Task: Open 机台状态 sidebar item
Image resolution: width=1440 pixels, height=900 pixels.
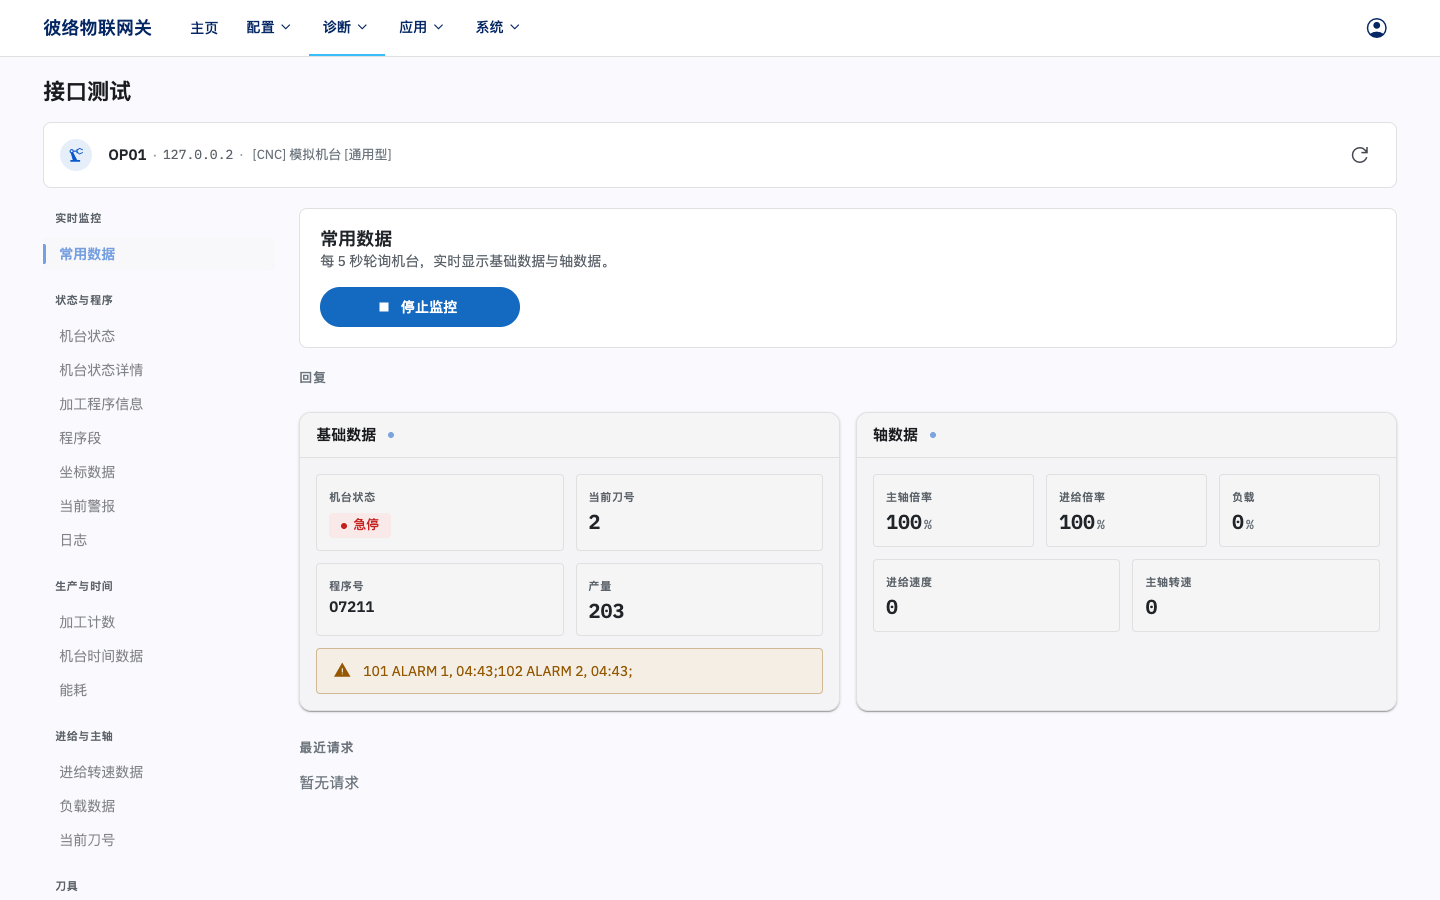Action: (159, 336)
